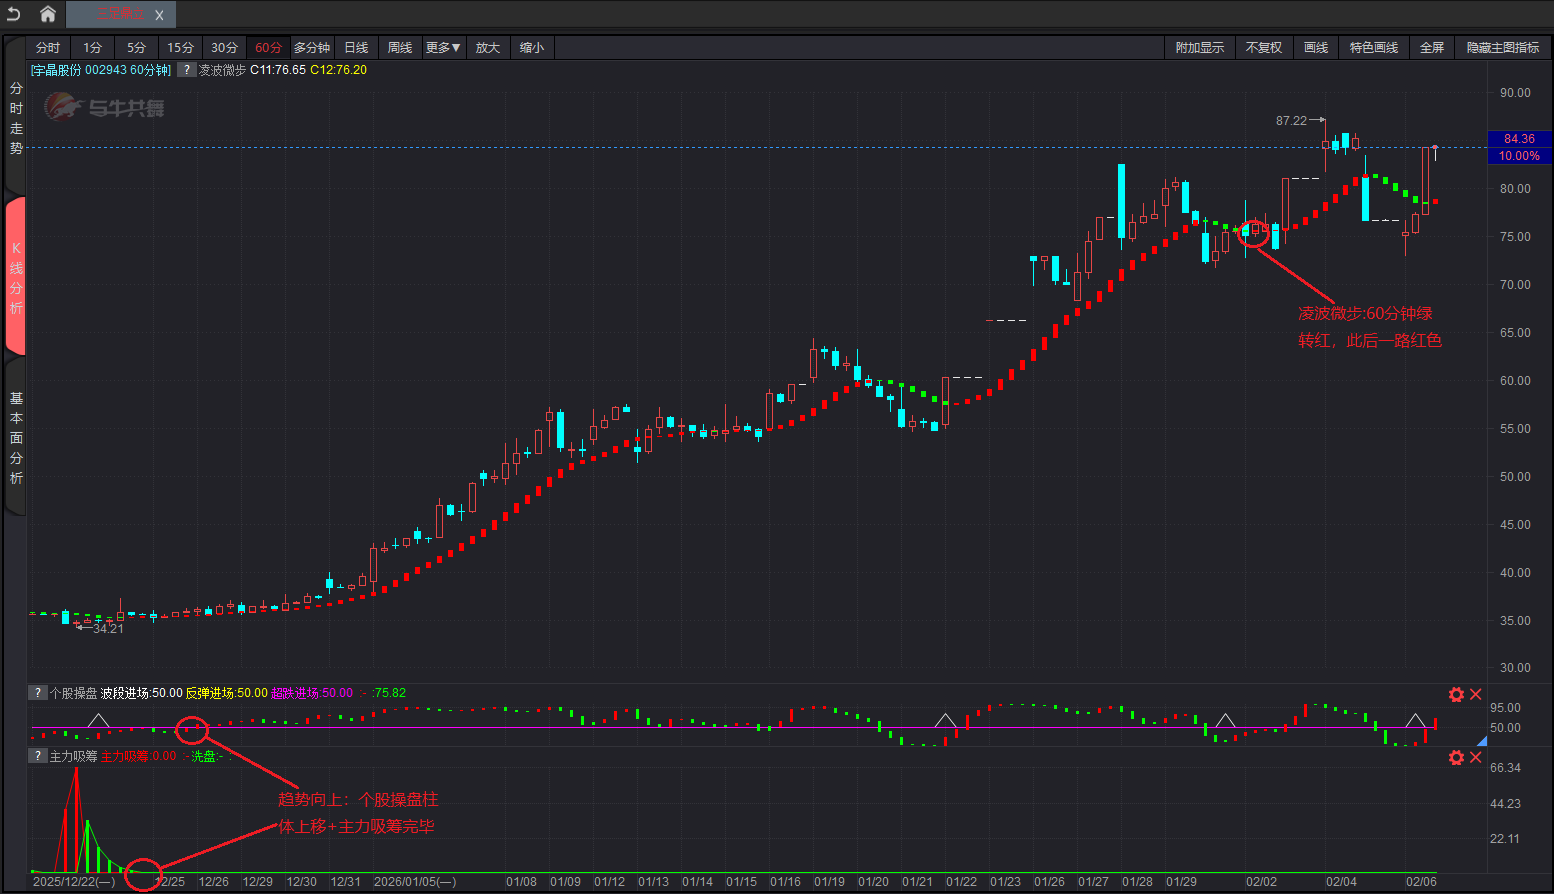Click the back arrow icon

pyautogui.click(x=14, y=14)
